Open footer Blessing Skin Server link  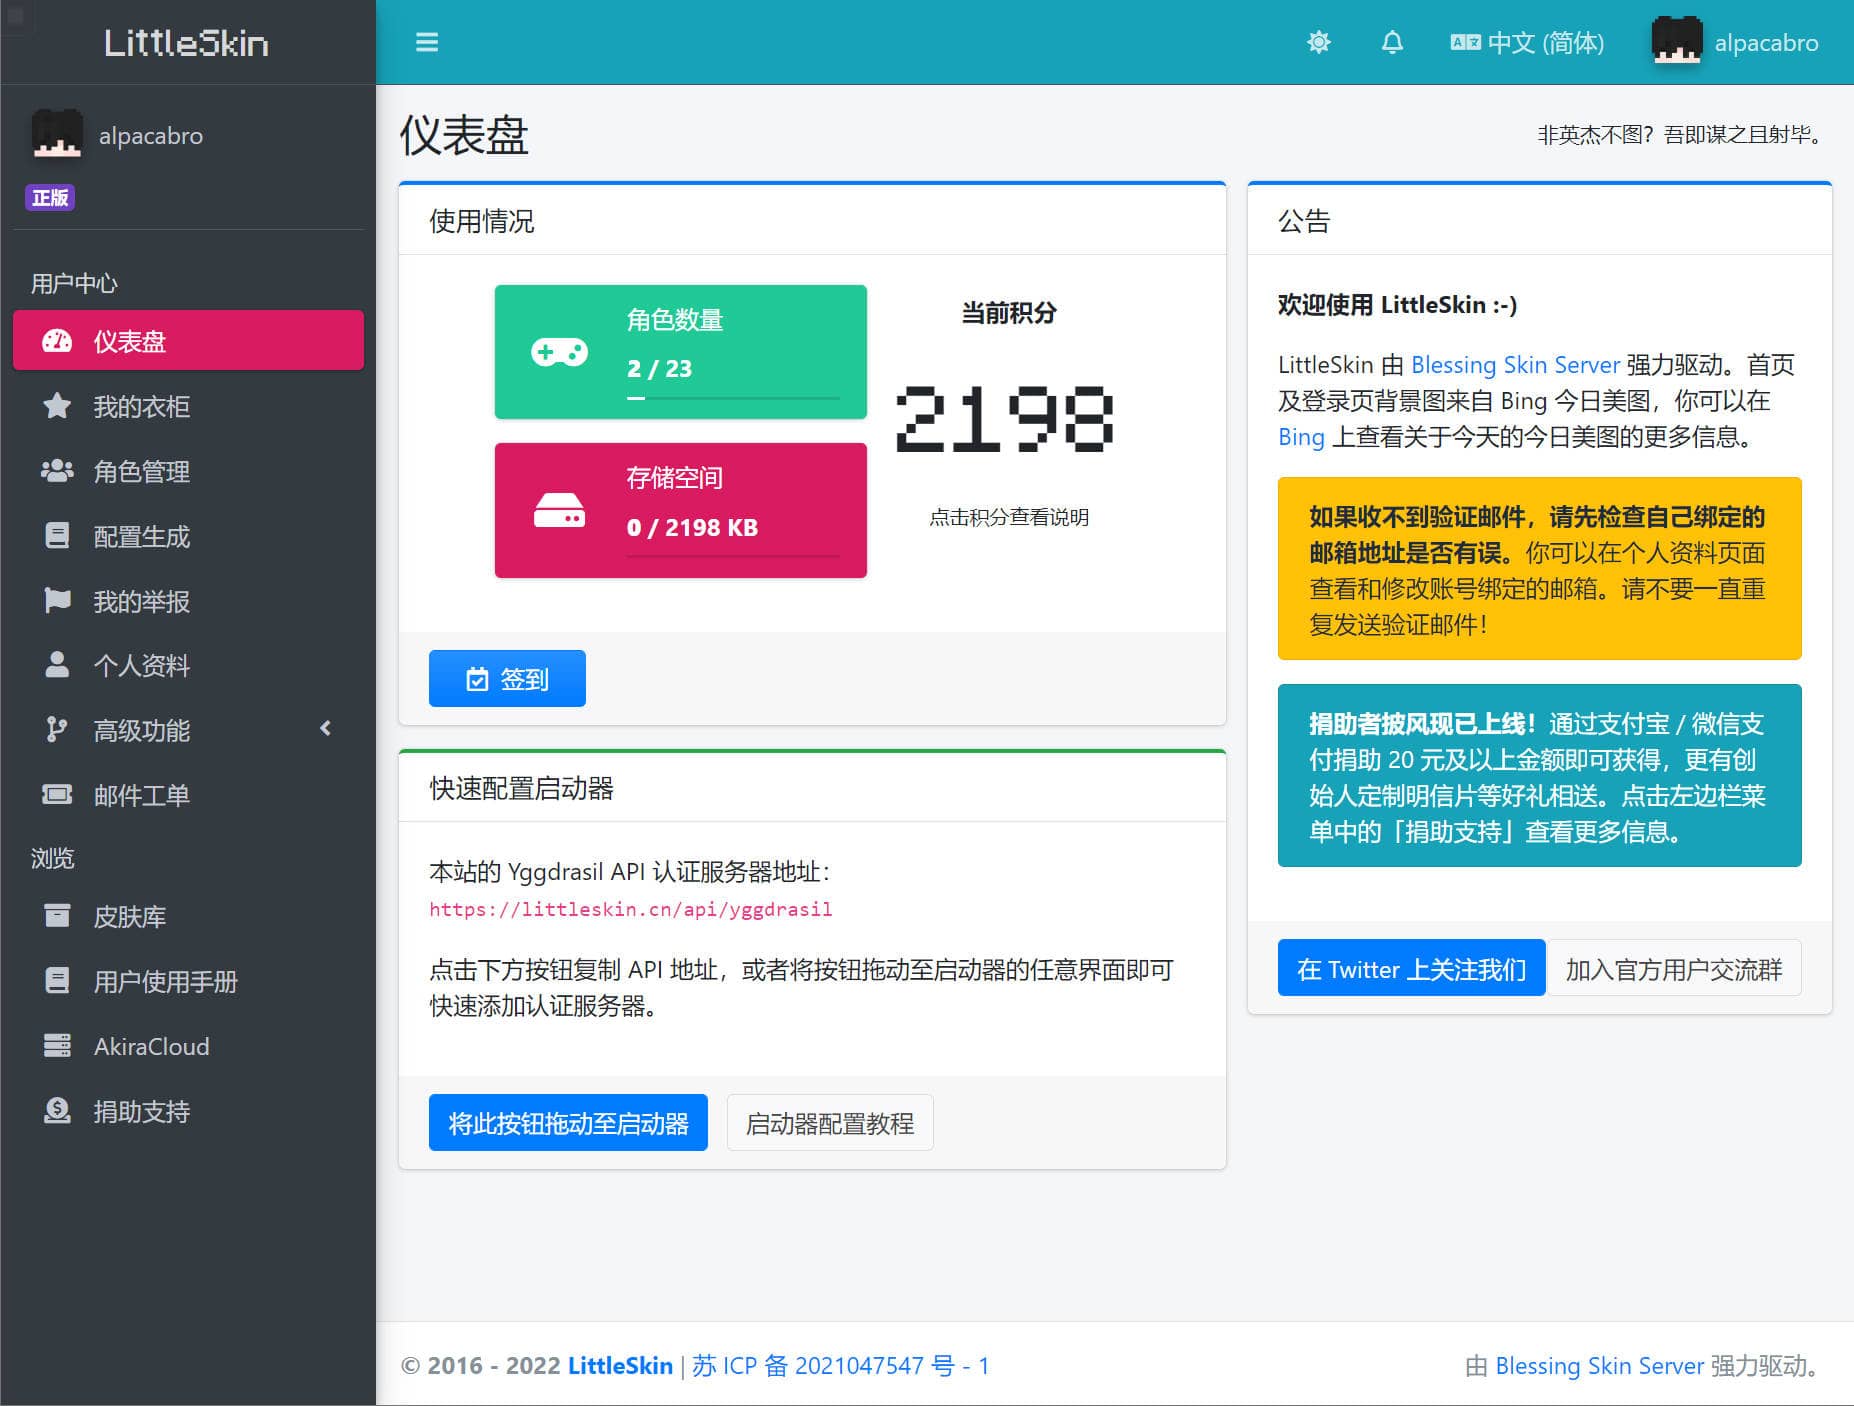click(x=1599, y=1365)
